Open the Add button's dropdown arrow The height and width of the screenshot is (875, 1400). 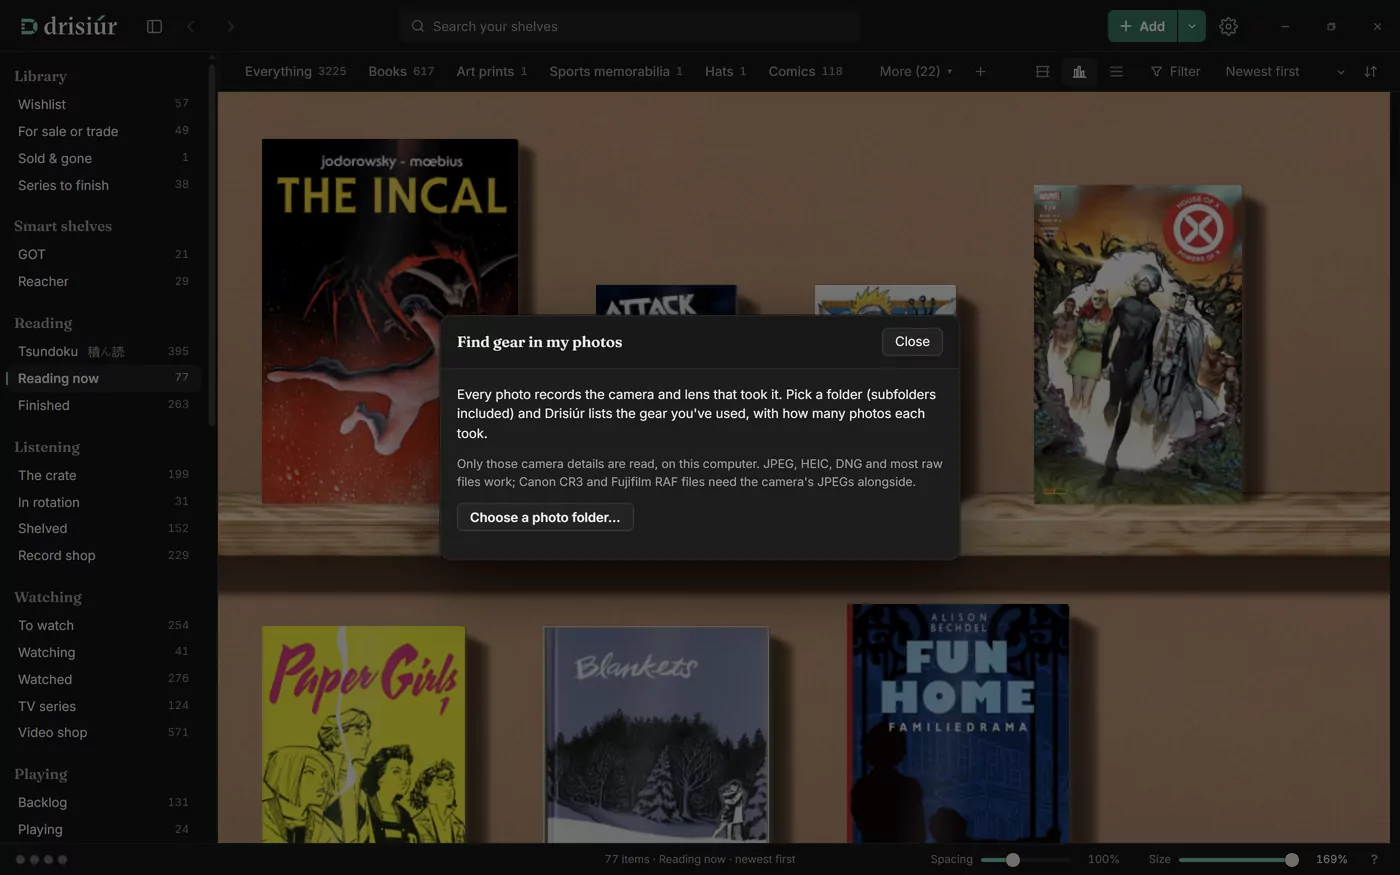pyautogui.click(x=1191, y=27)
